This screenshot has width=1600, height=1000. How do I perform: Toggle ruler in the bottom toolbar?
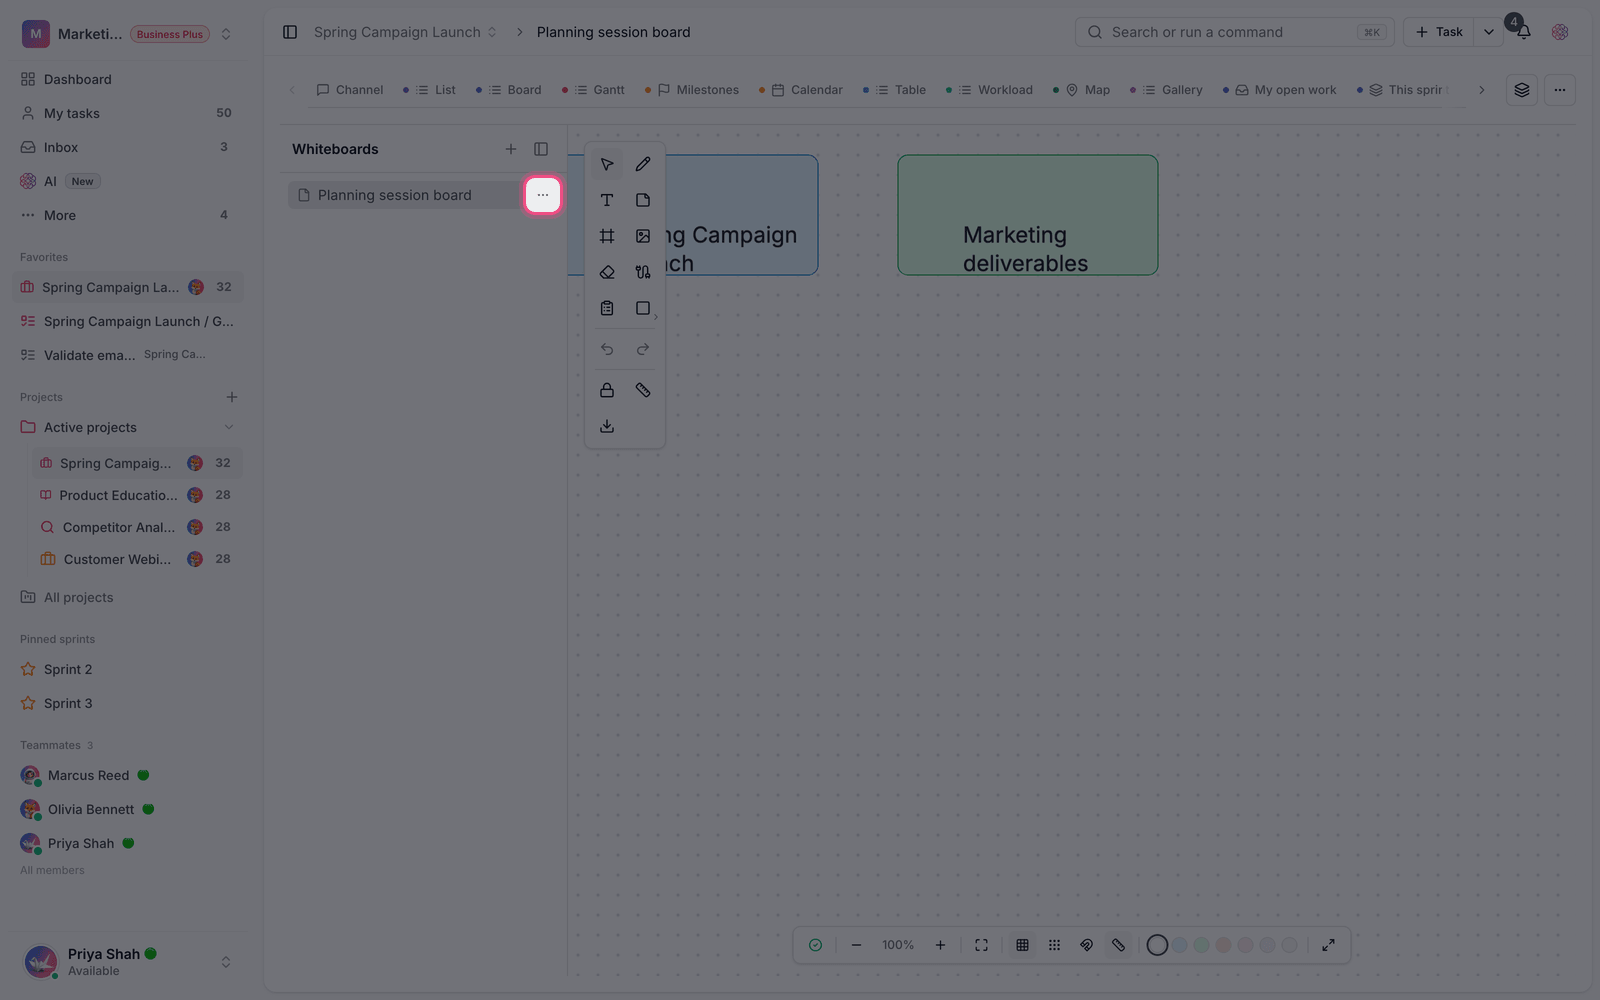click(x=1118, y=945)
